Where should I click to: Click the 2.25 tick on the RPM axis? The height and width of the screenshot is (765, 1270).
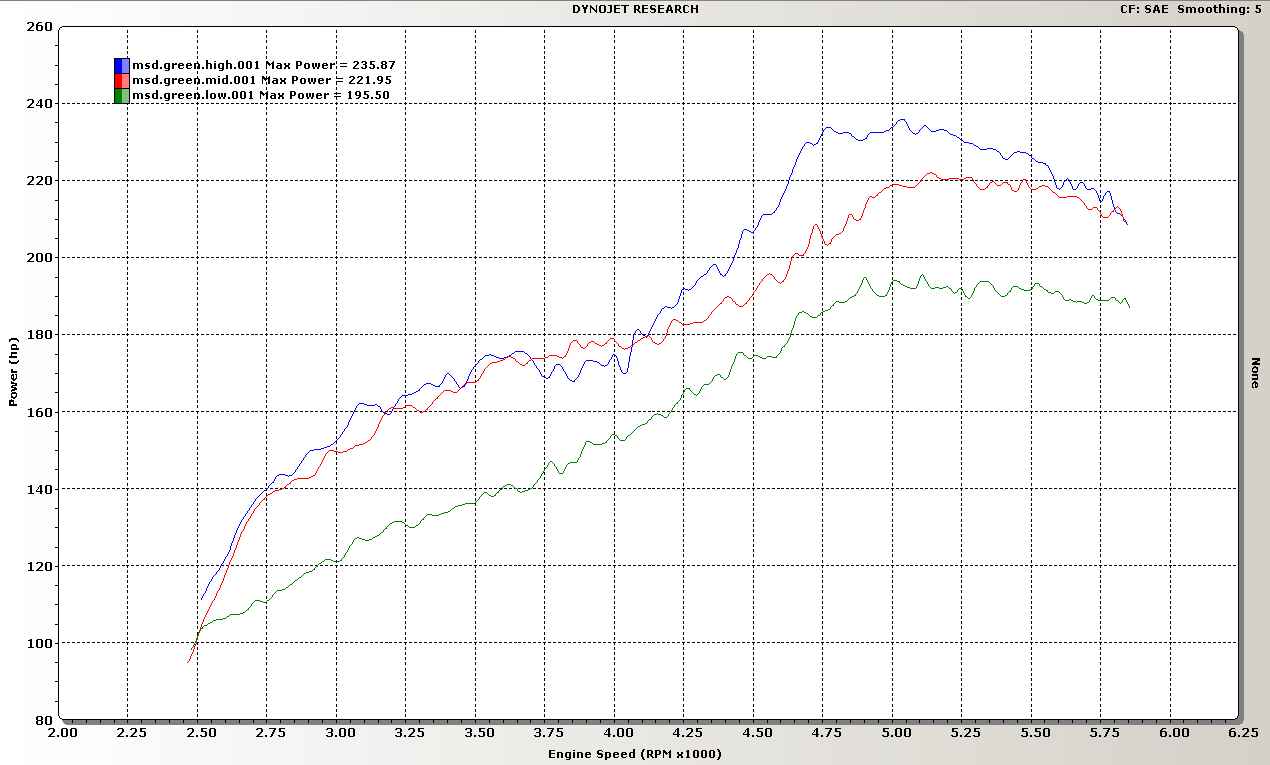[131, 733]
